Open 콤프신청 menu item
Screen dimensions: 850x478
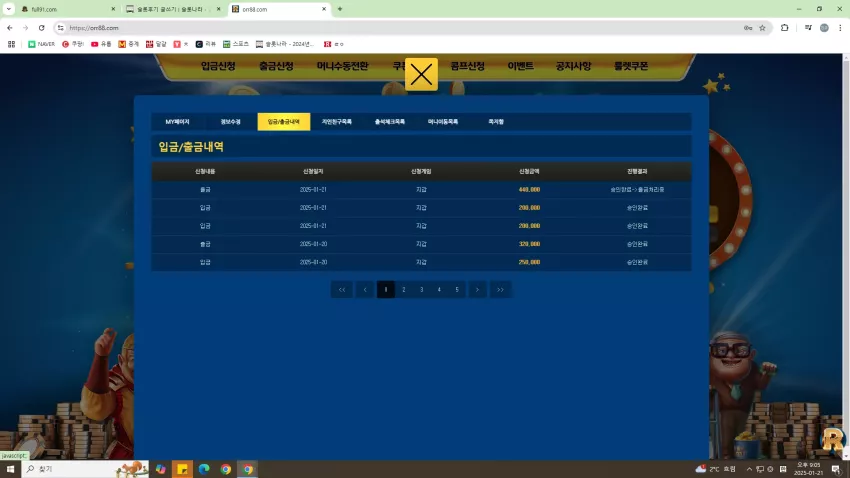pos(467,66)
